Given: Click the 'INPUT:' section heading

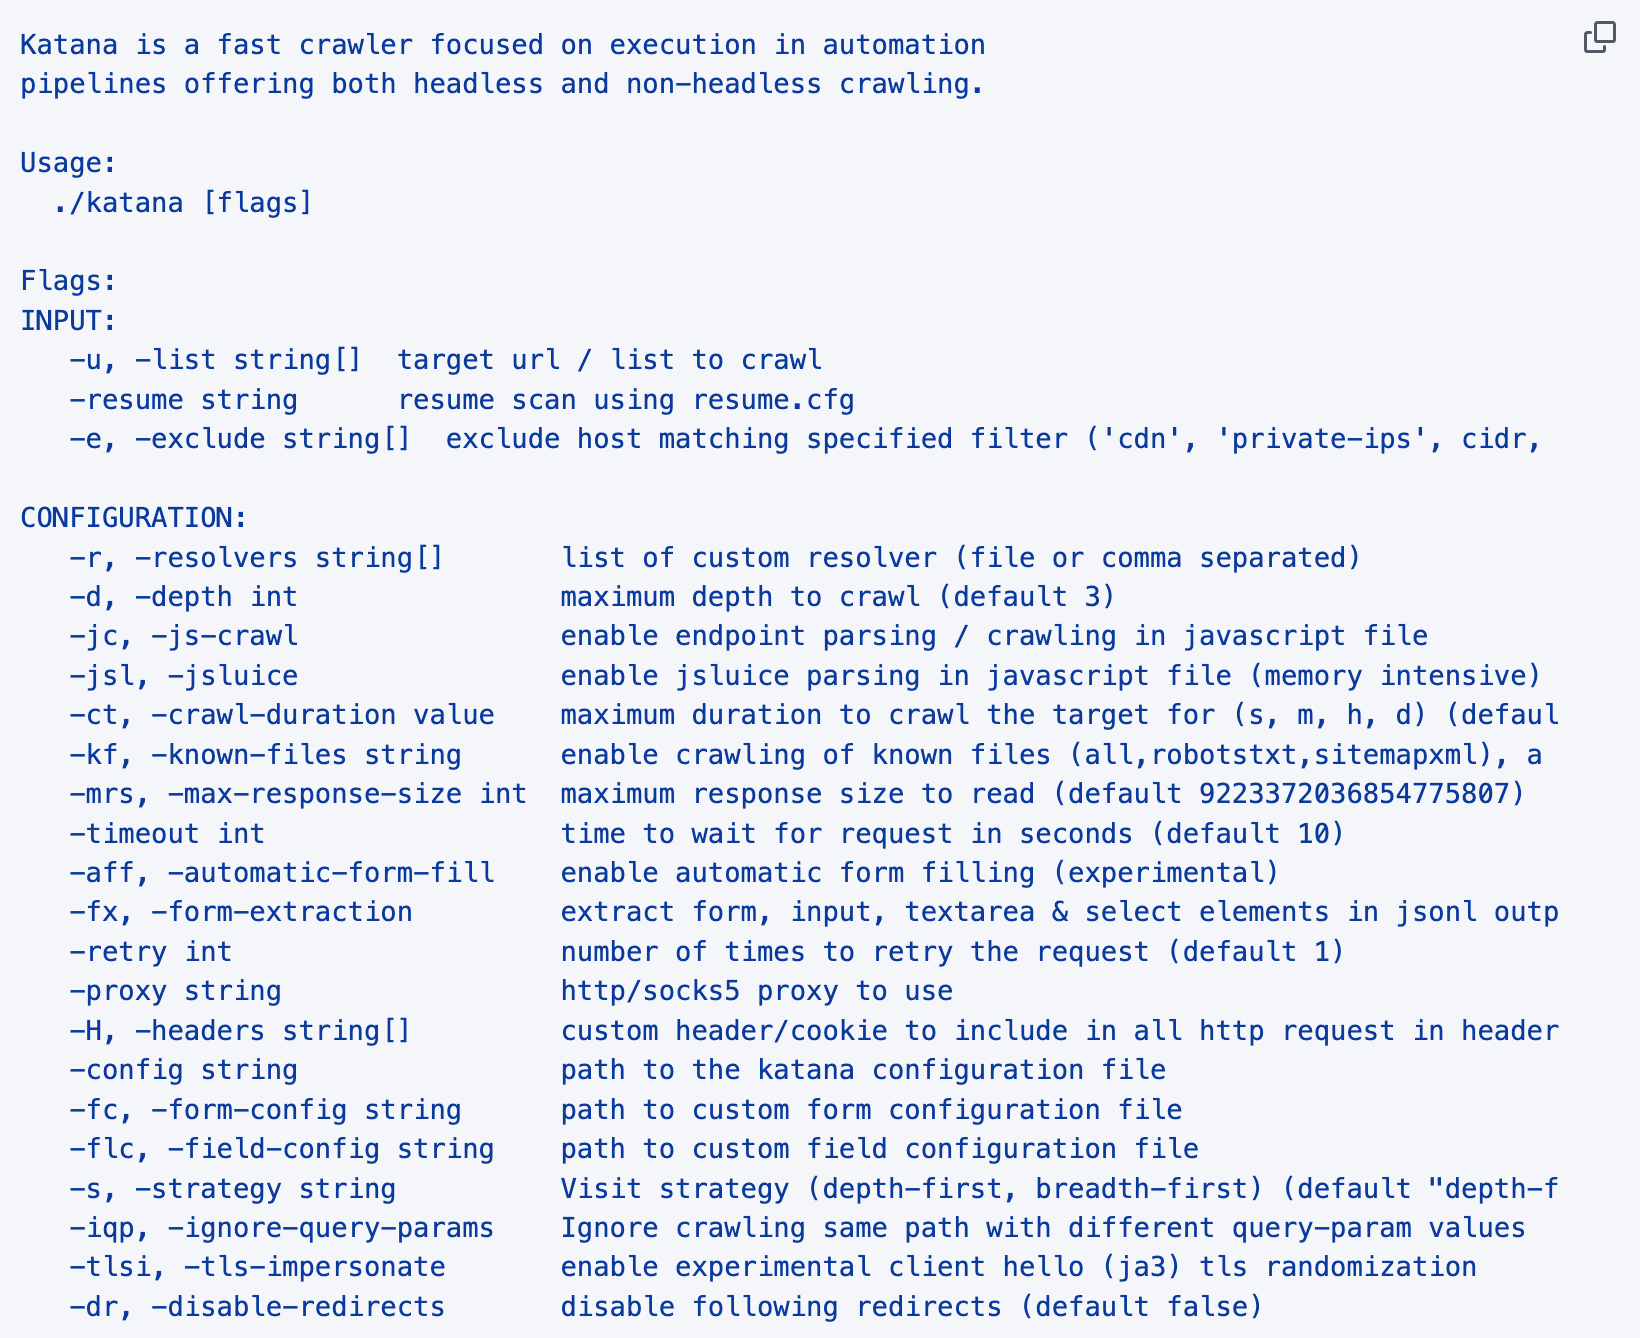Looking at the screenshot, I should (68, 321).
